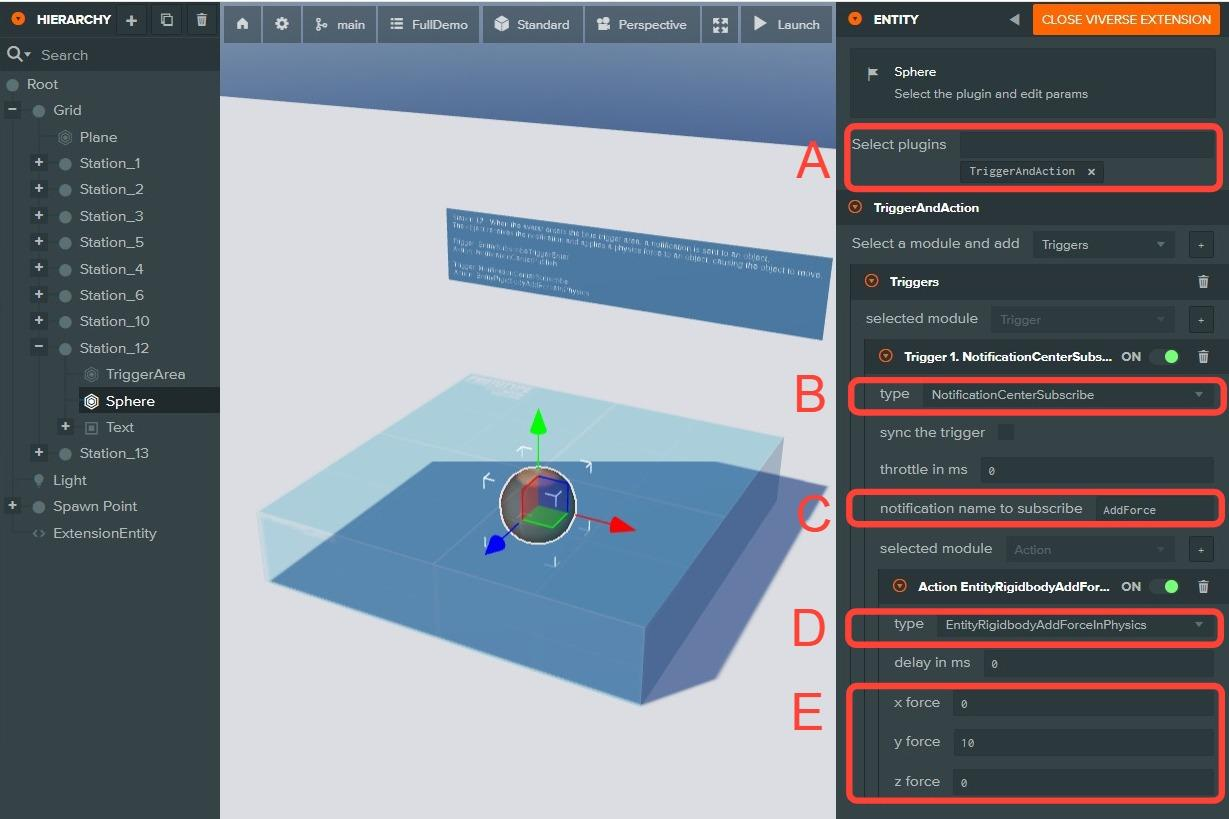This screenshot has height=819, width=1229.
Task: Remove the TriggerAndAction plugin tag
Action: click(1091, 172)
